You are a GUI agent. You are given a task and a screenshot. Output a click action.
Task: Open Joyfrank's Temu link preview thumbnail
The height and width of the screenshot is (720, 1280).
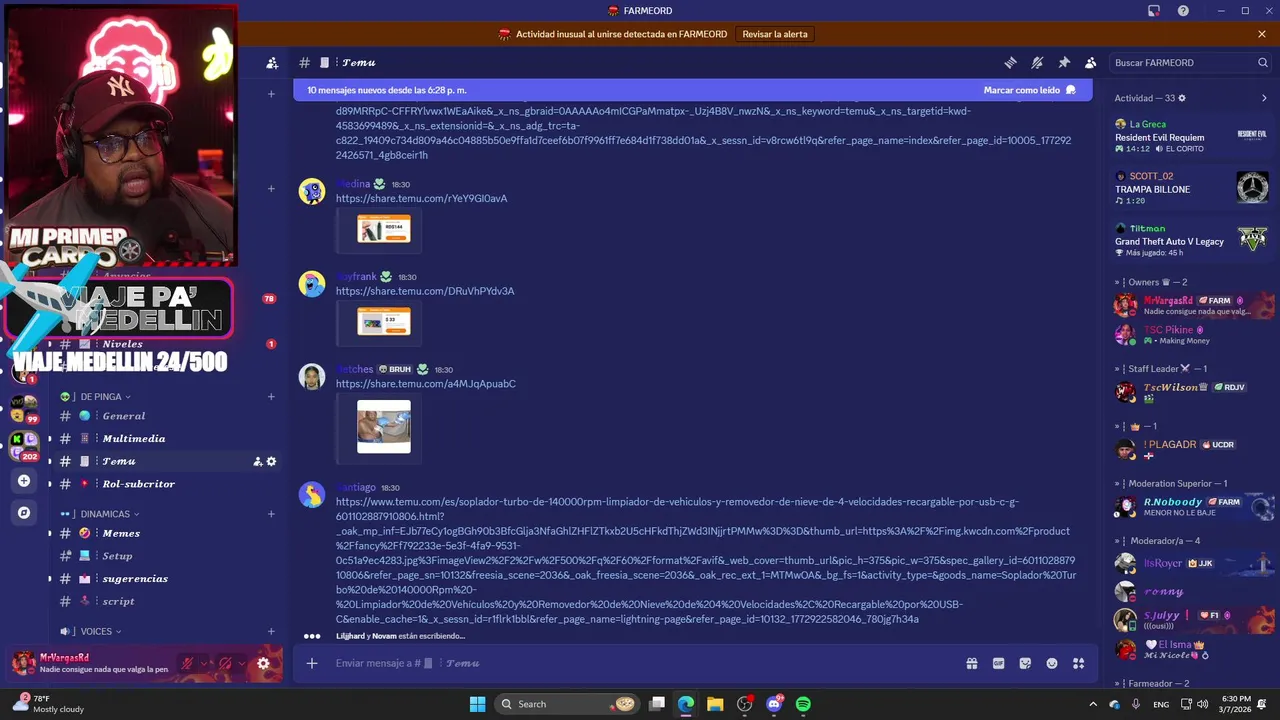tap(384, 322)
